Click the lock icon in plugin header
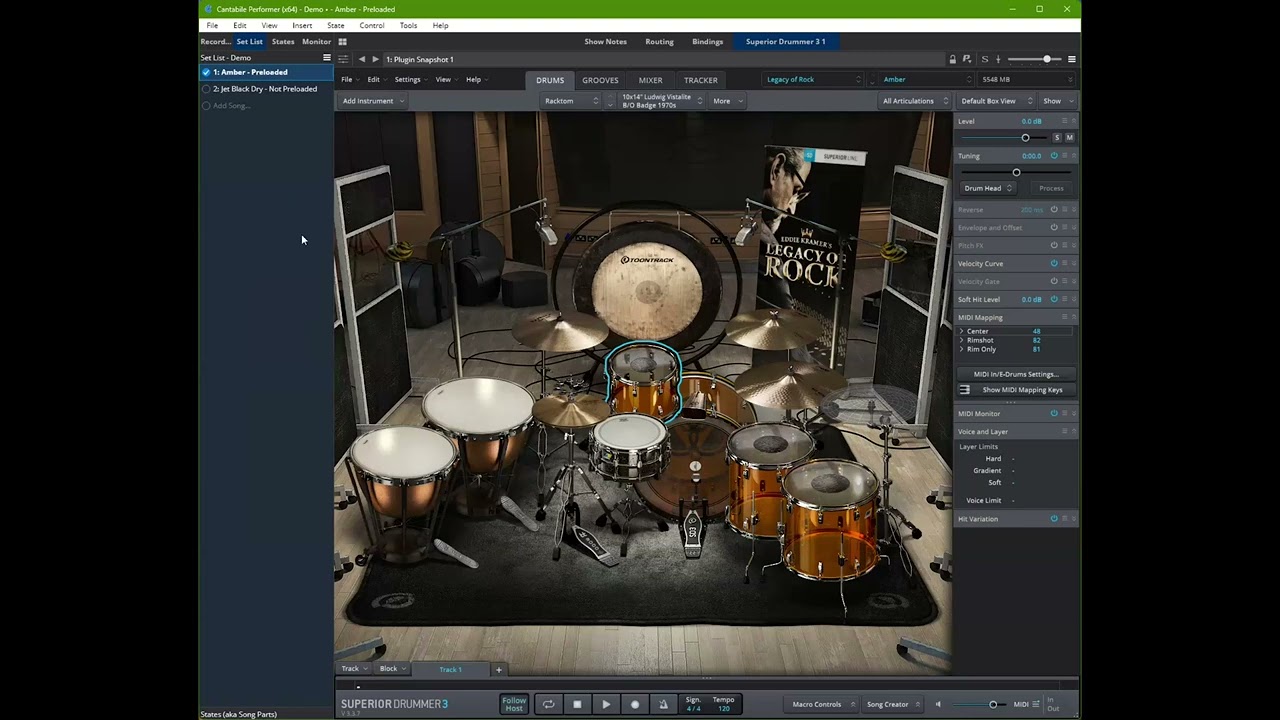Viewport: 1280px width, 720px height. 952,59
